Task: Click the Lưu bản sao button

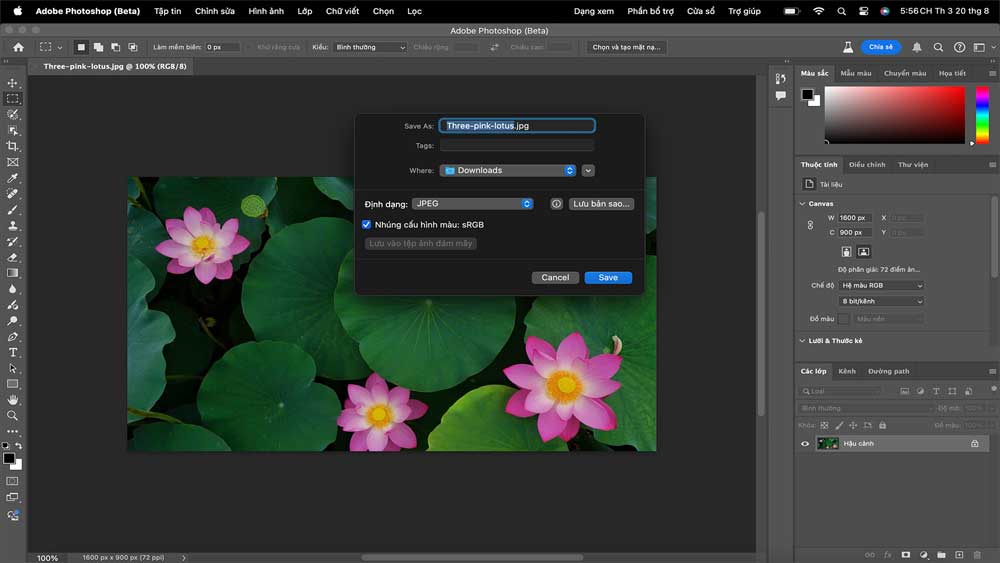Action: (601, 204)
